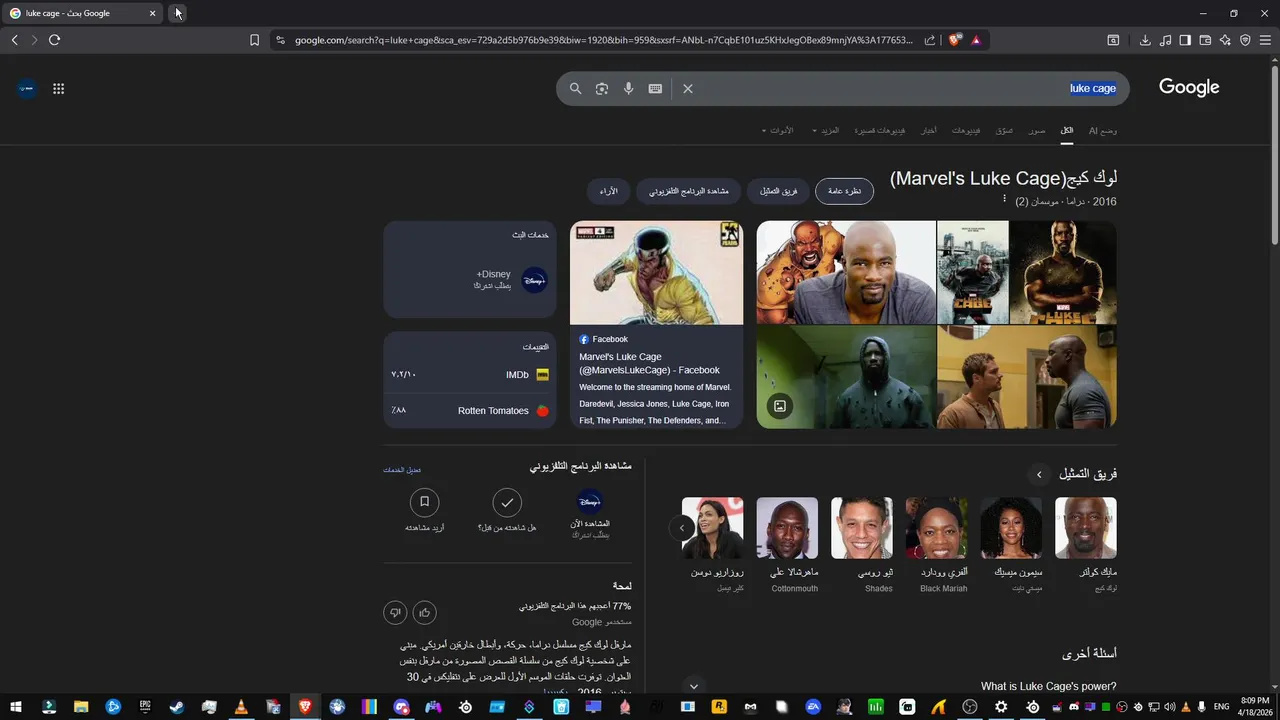The width and height of the screenshot is (1280, 720).
Task: Open Mahershala Ali Cottonmouth thumbnail
Action: point(787,528)
